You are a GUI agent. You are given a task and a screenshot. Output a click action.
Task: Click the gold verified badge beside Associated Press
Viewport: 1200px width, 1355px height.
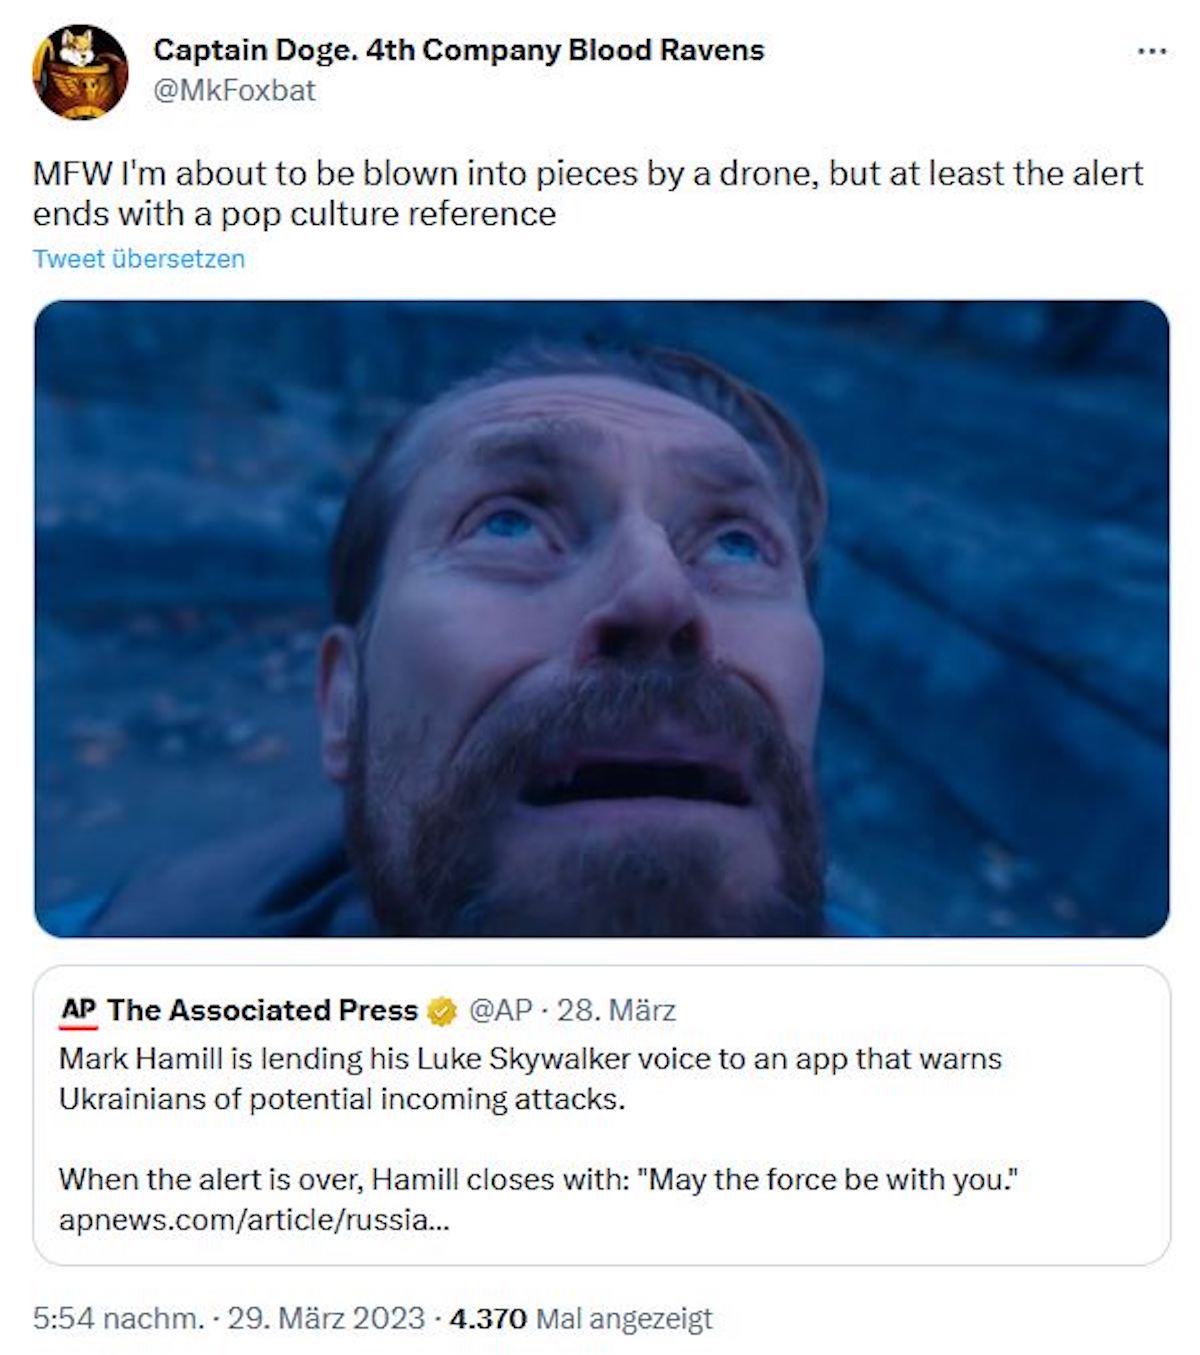pos(441,1011)
